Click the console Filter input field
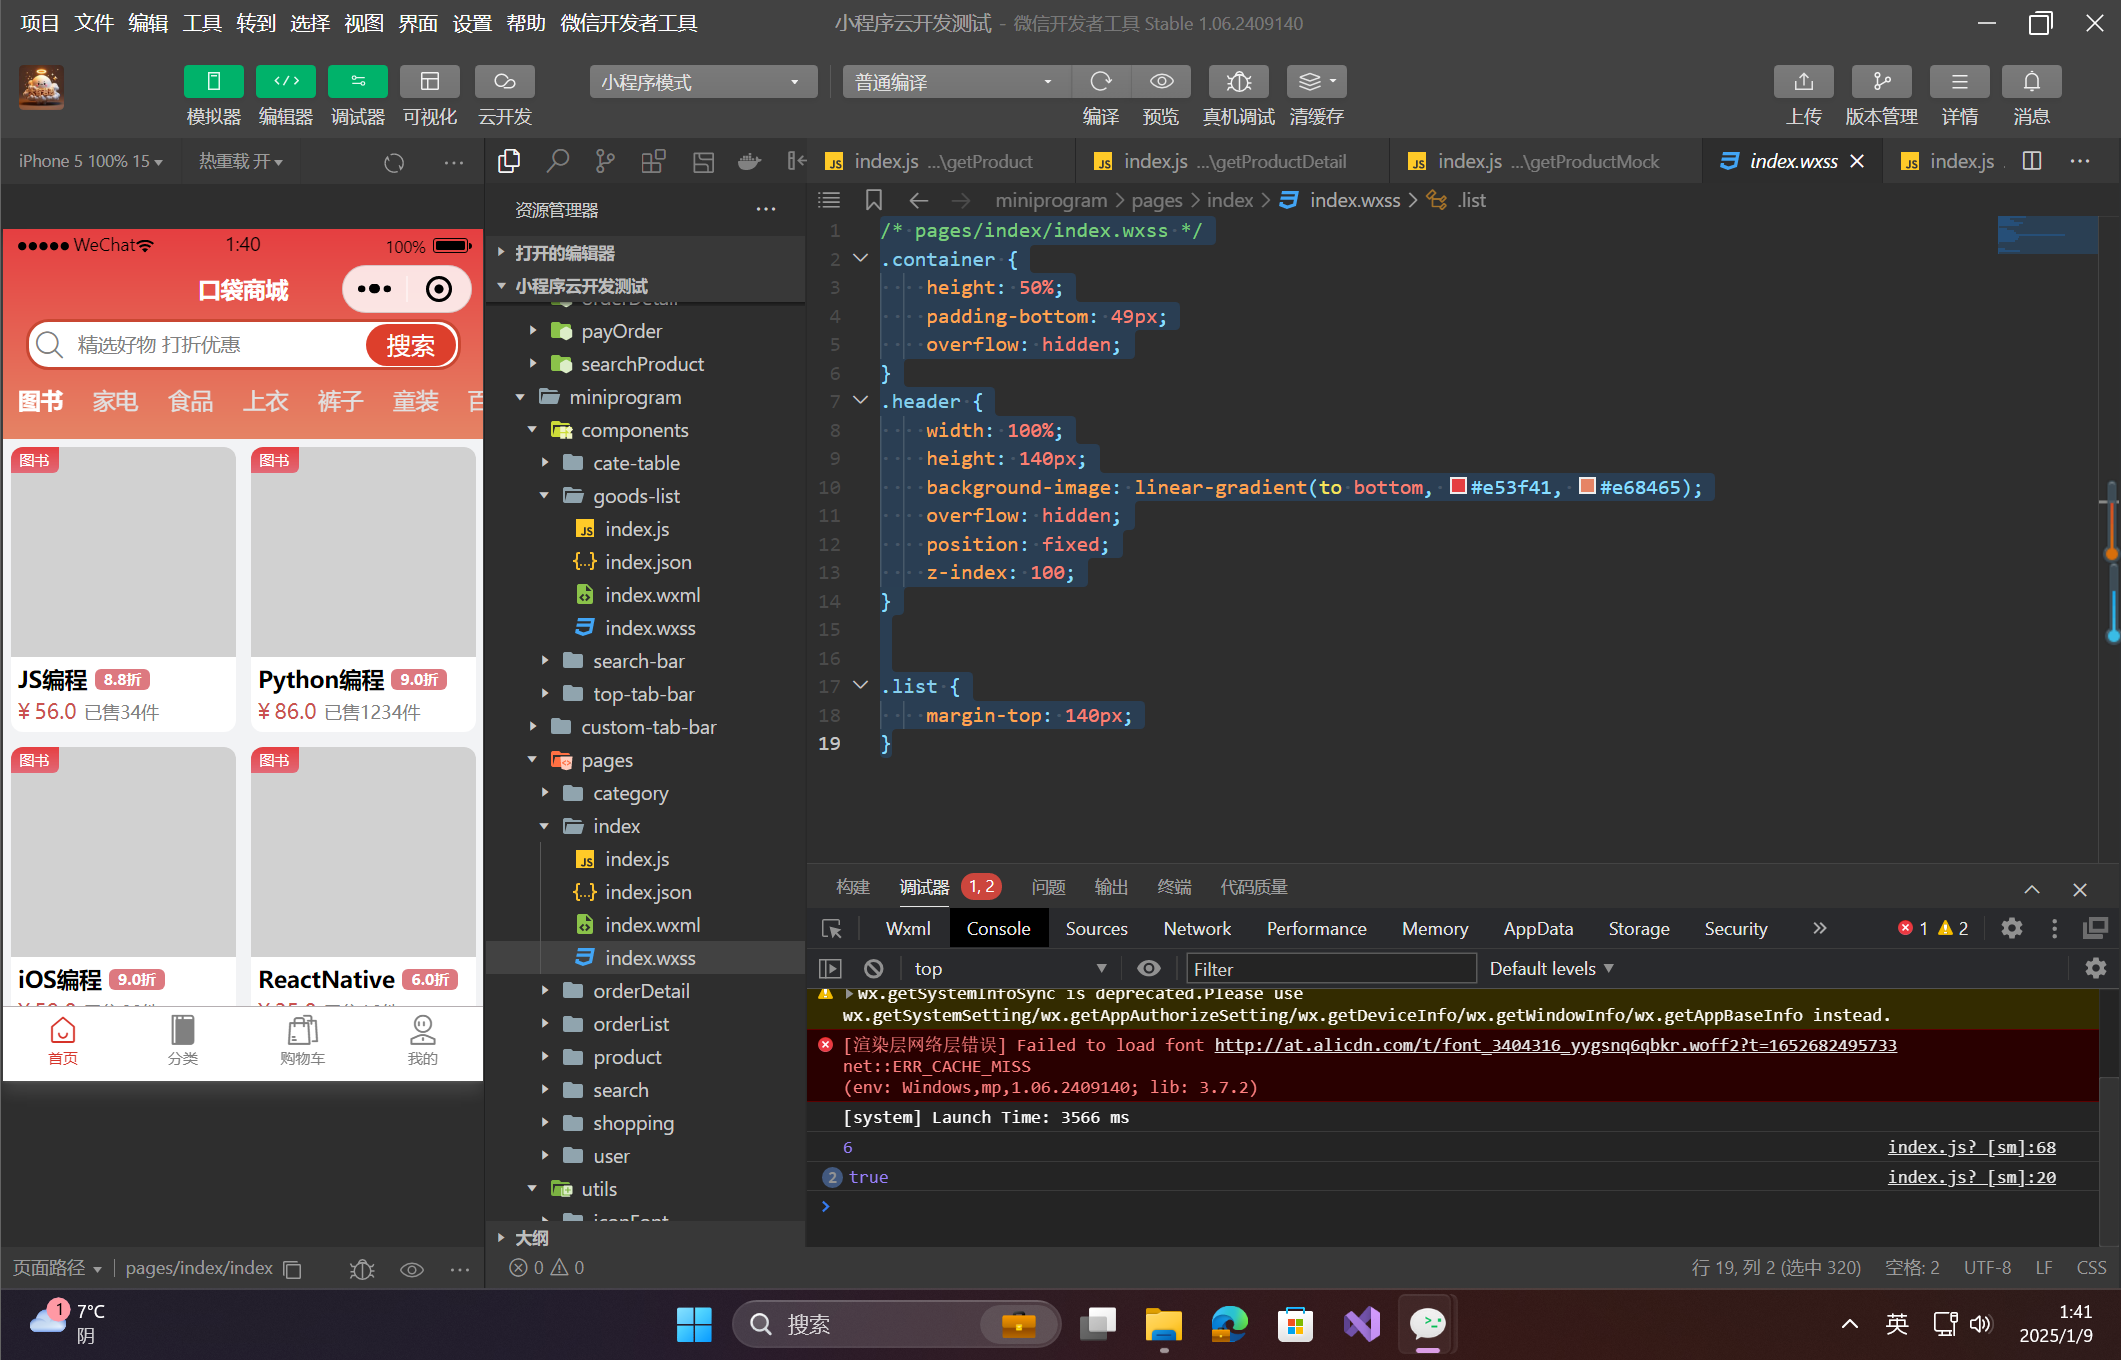This screenshot has height=1360, width=2121. (1330, 968)
